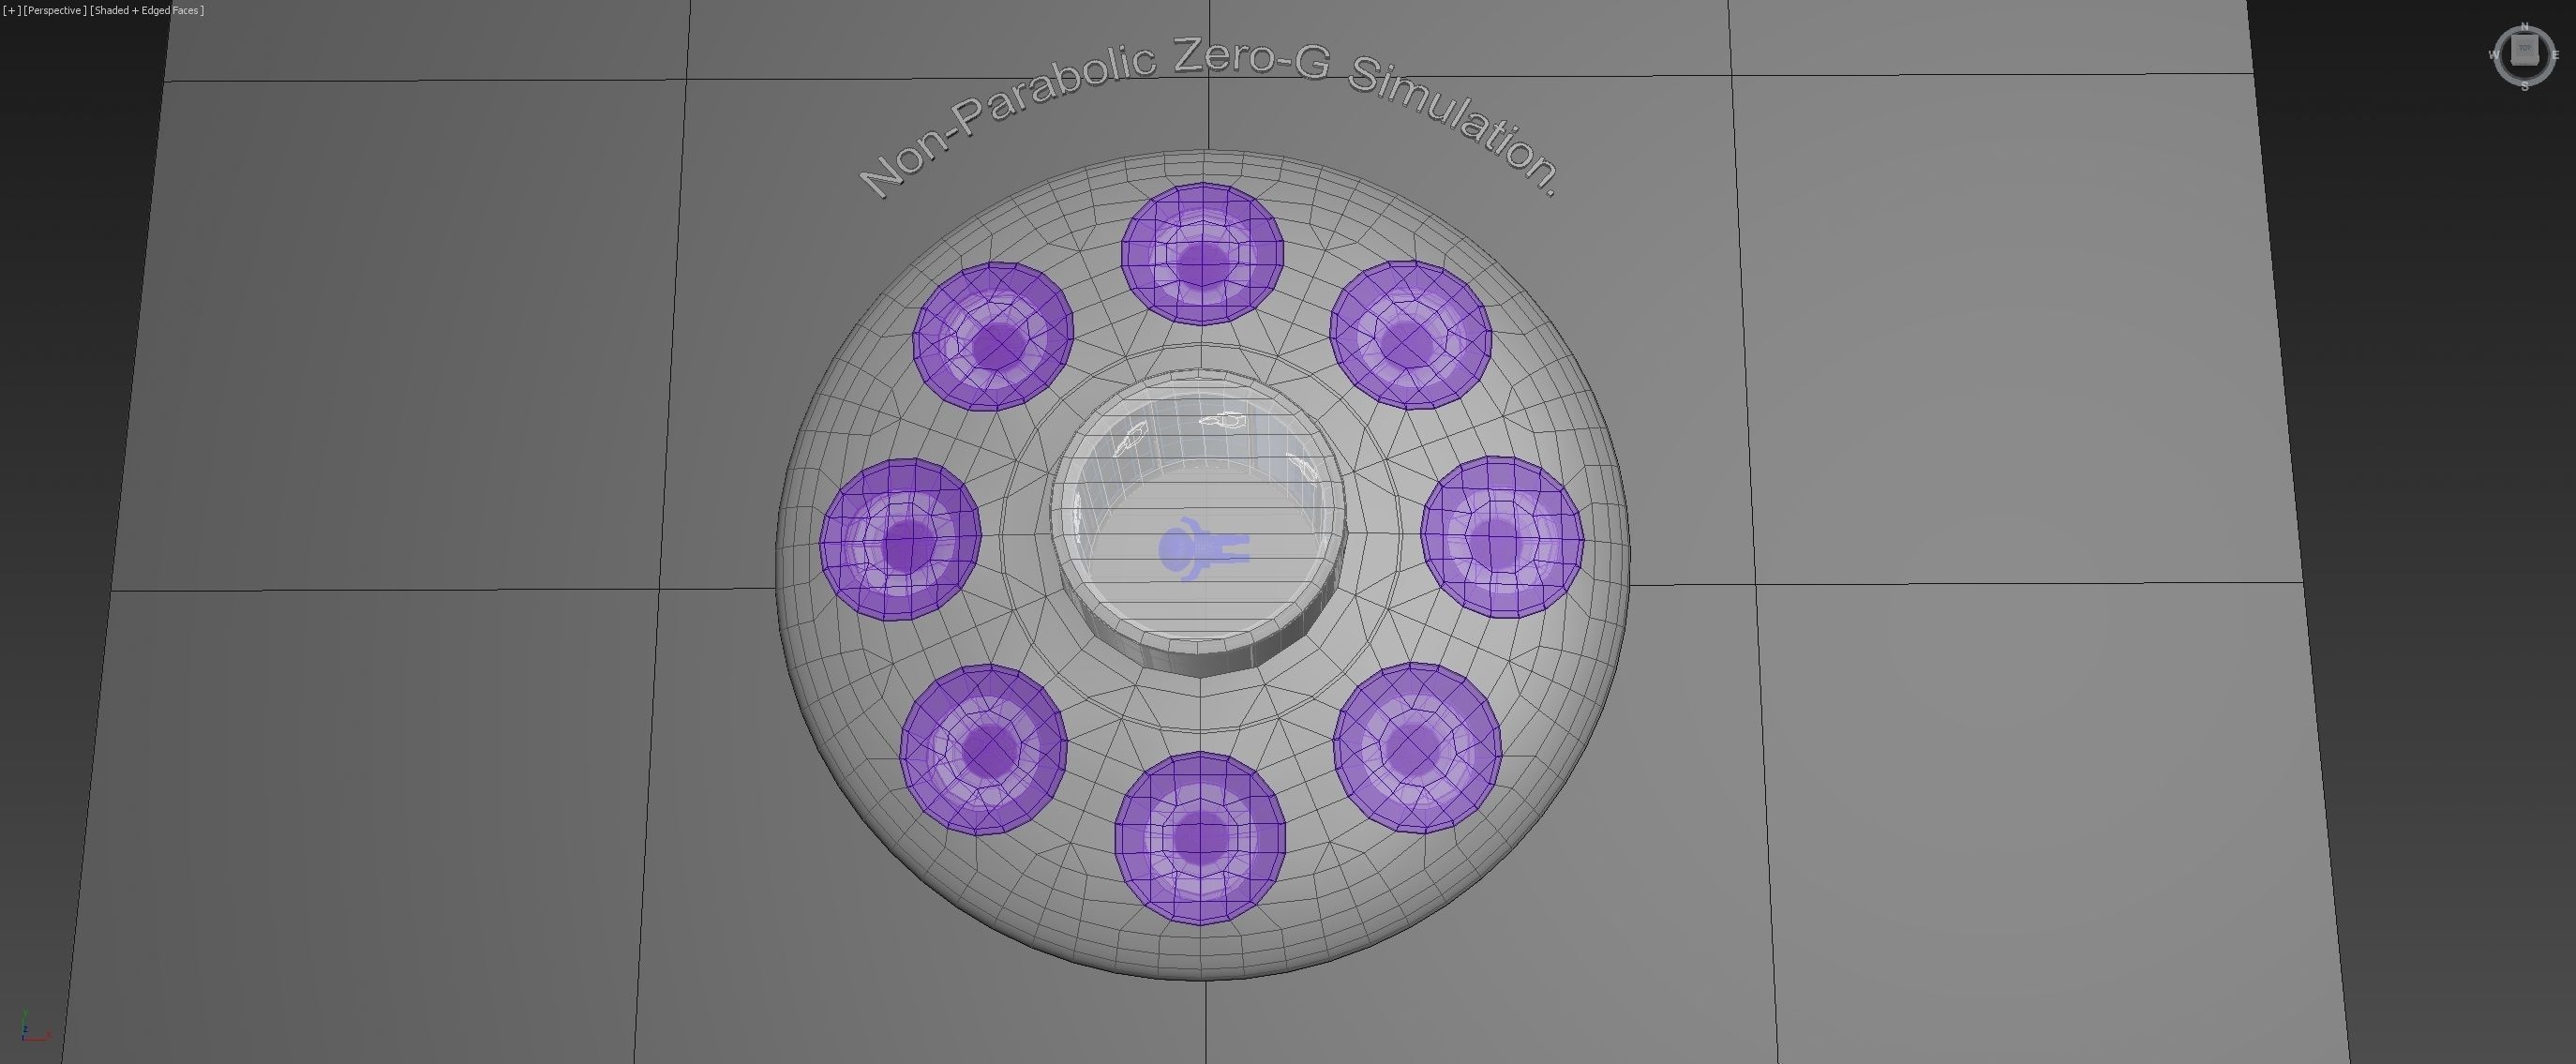Select the upper-left purple sphere

pyautogui.click(x=993, y=337)
